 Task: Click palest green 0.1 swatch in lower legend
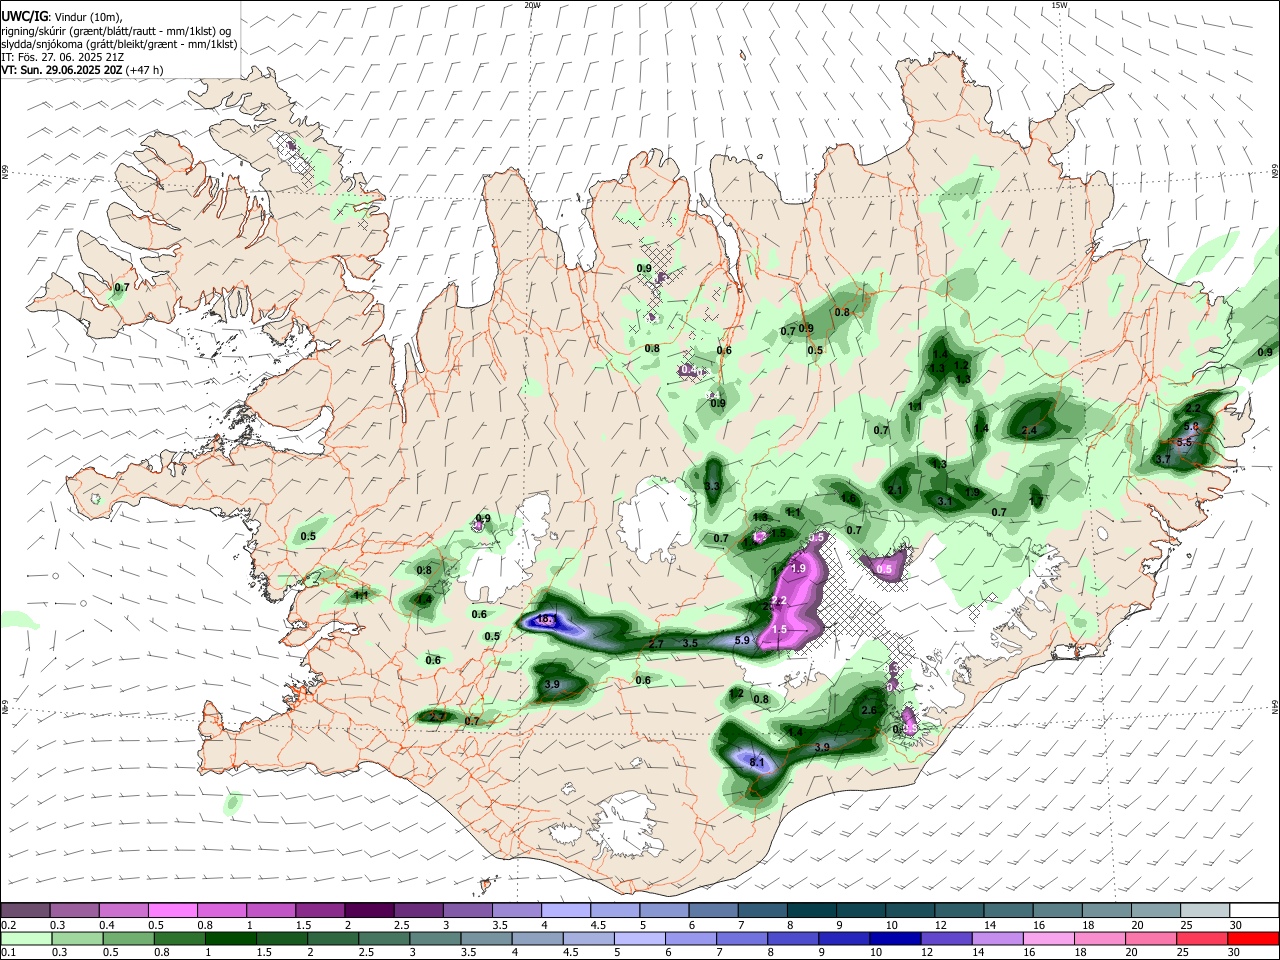point(25,938)
